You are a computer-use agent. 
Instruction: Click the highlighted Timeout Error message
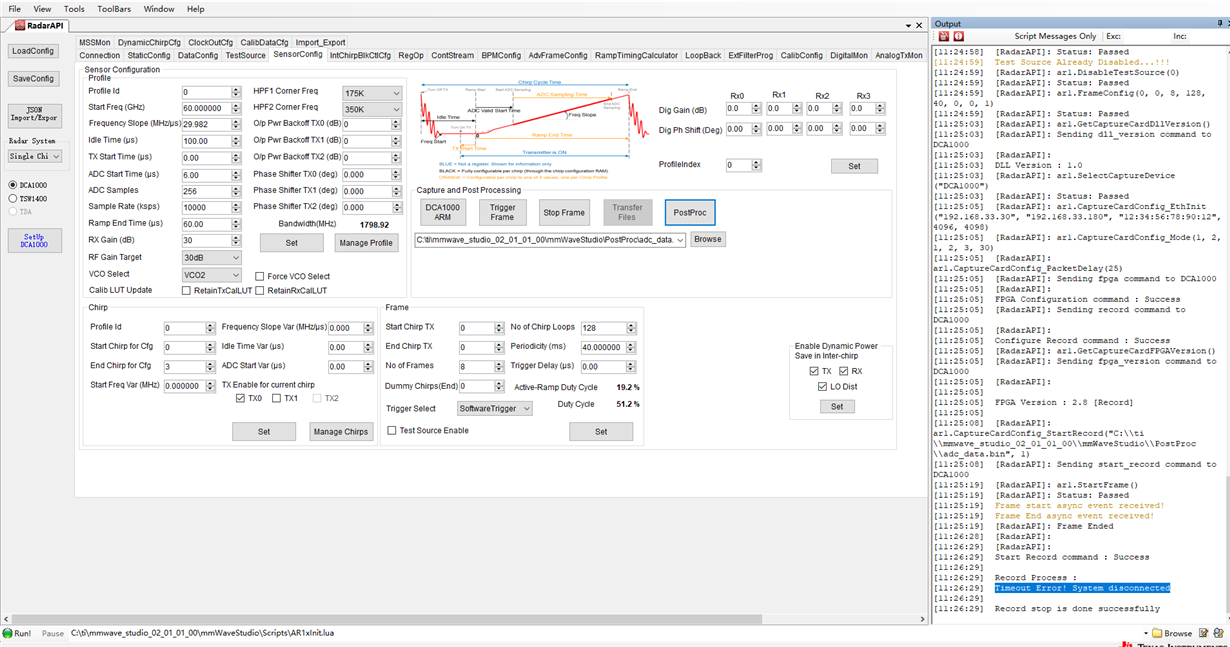pos(1082,588)
